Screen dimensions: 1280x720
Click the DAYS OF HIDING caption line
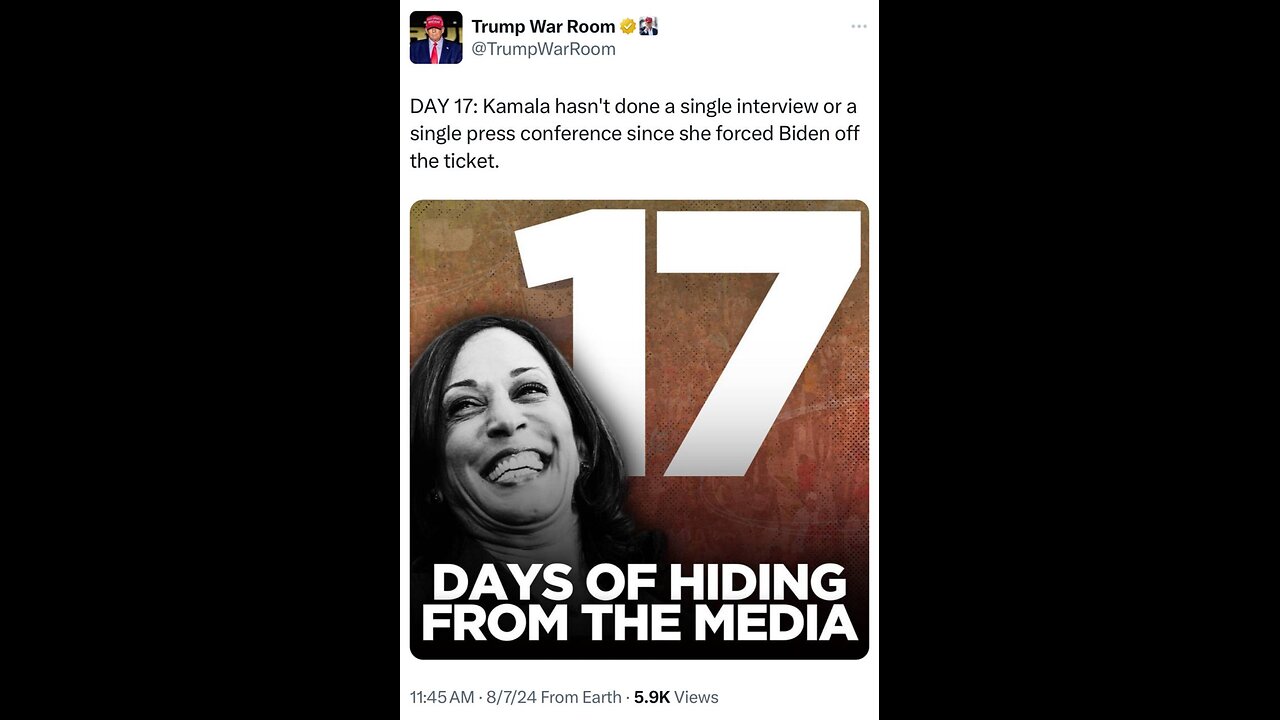639,582
